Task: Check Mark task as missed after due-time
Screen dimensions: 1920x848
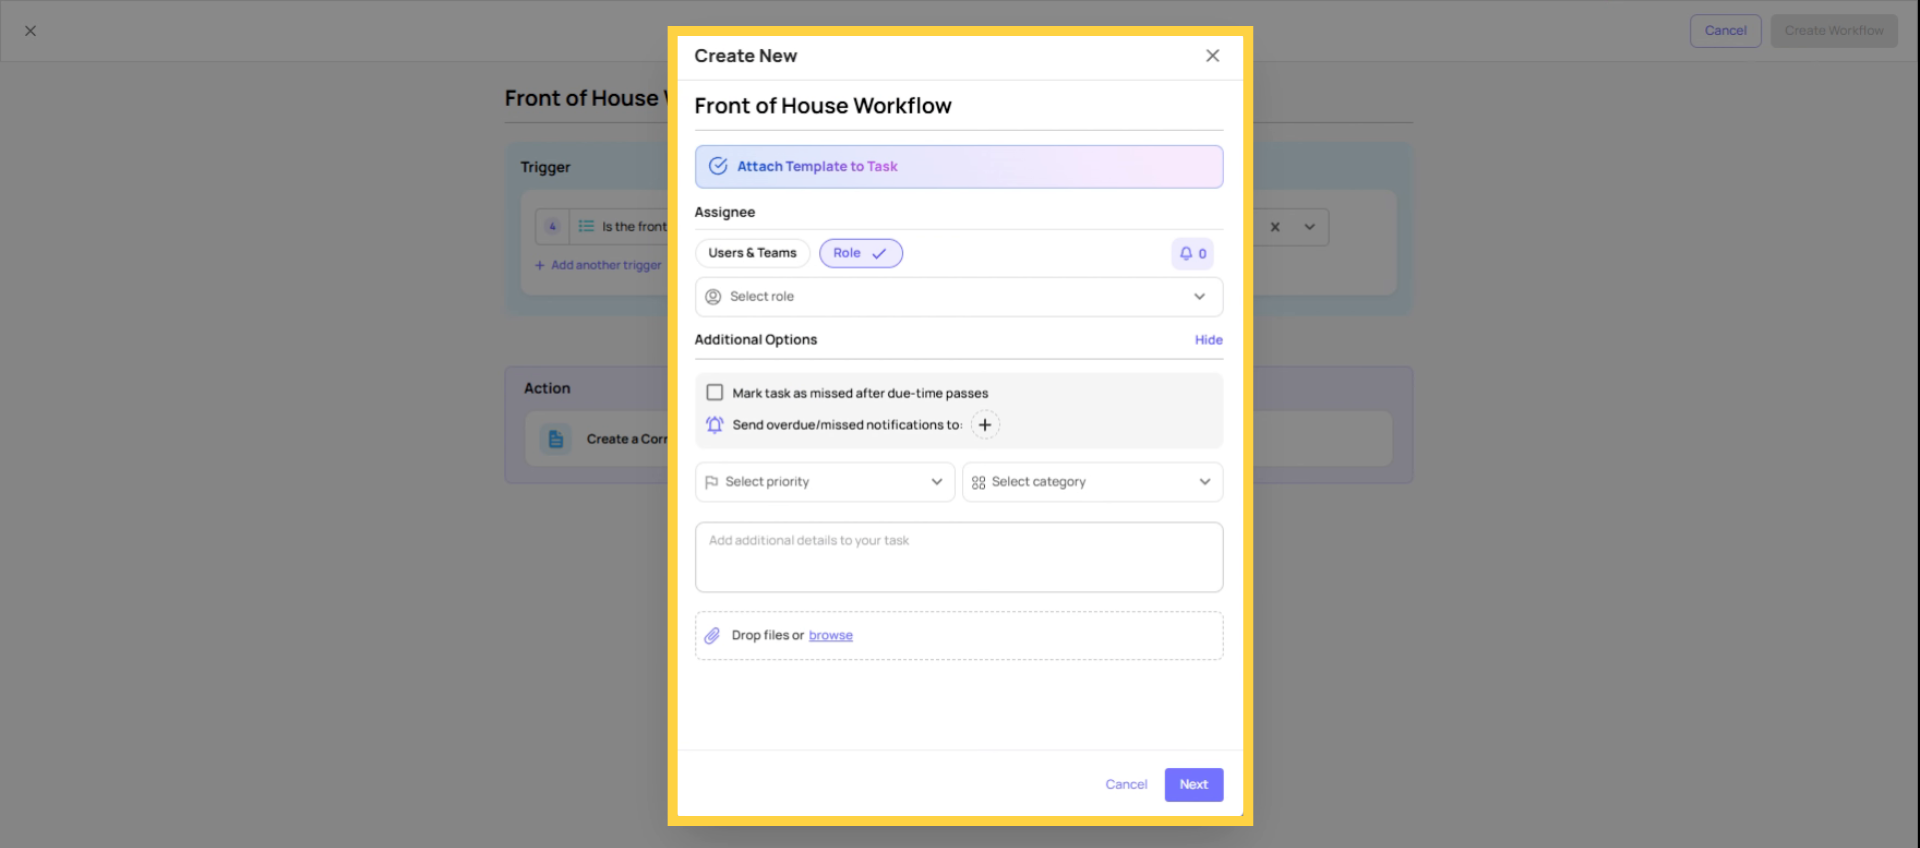Action: pyautogui.click(x=715, y=392)
